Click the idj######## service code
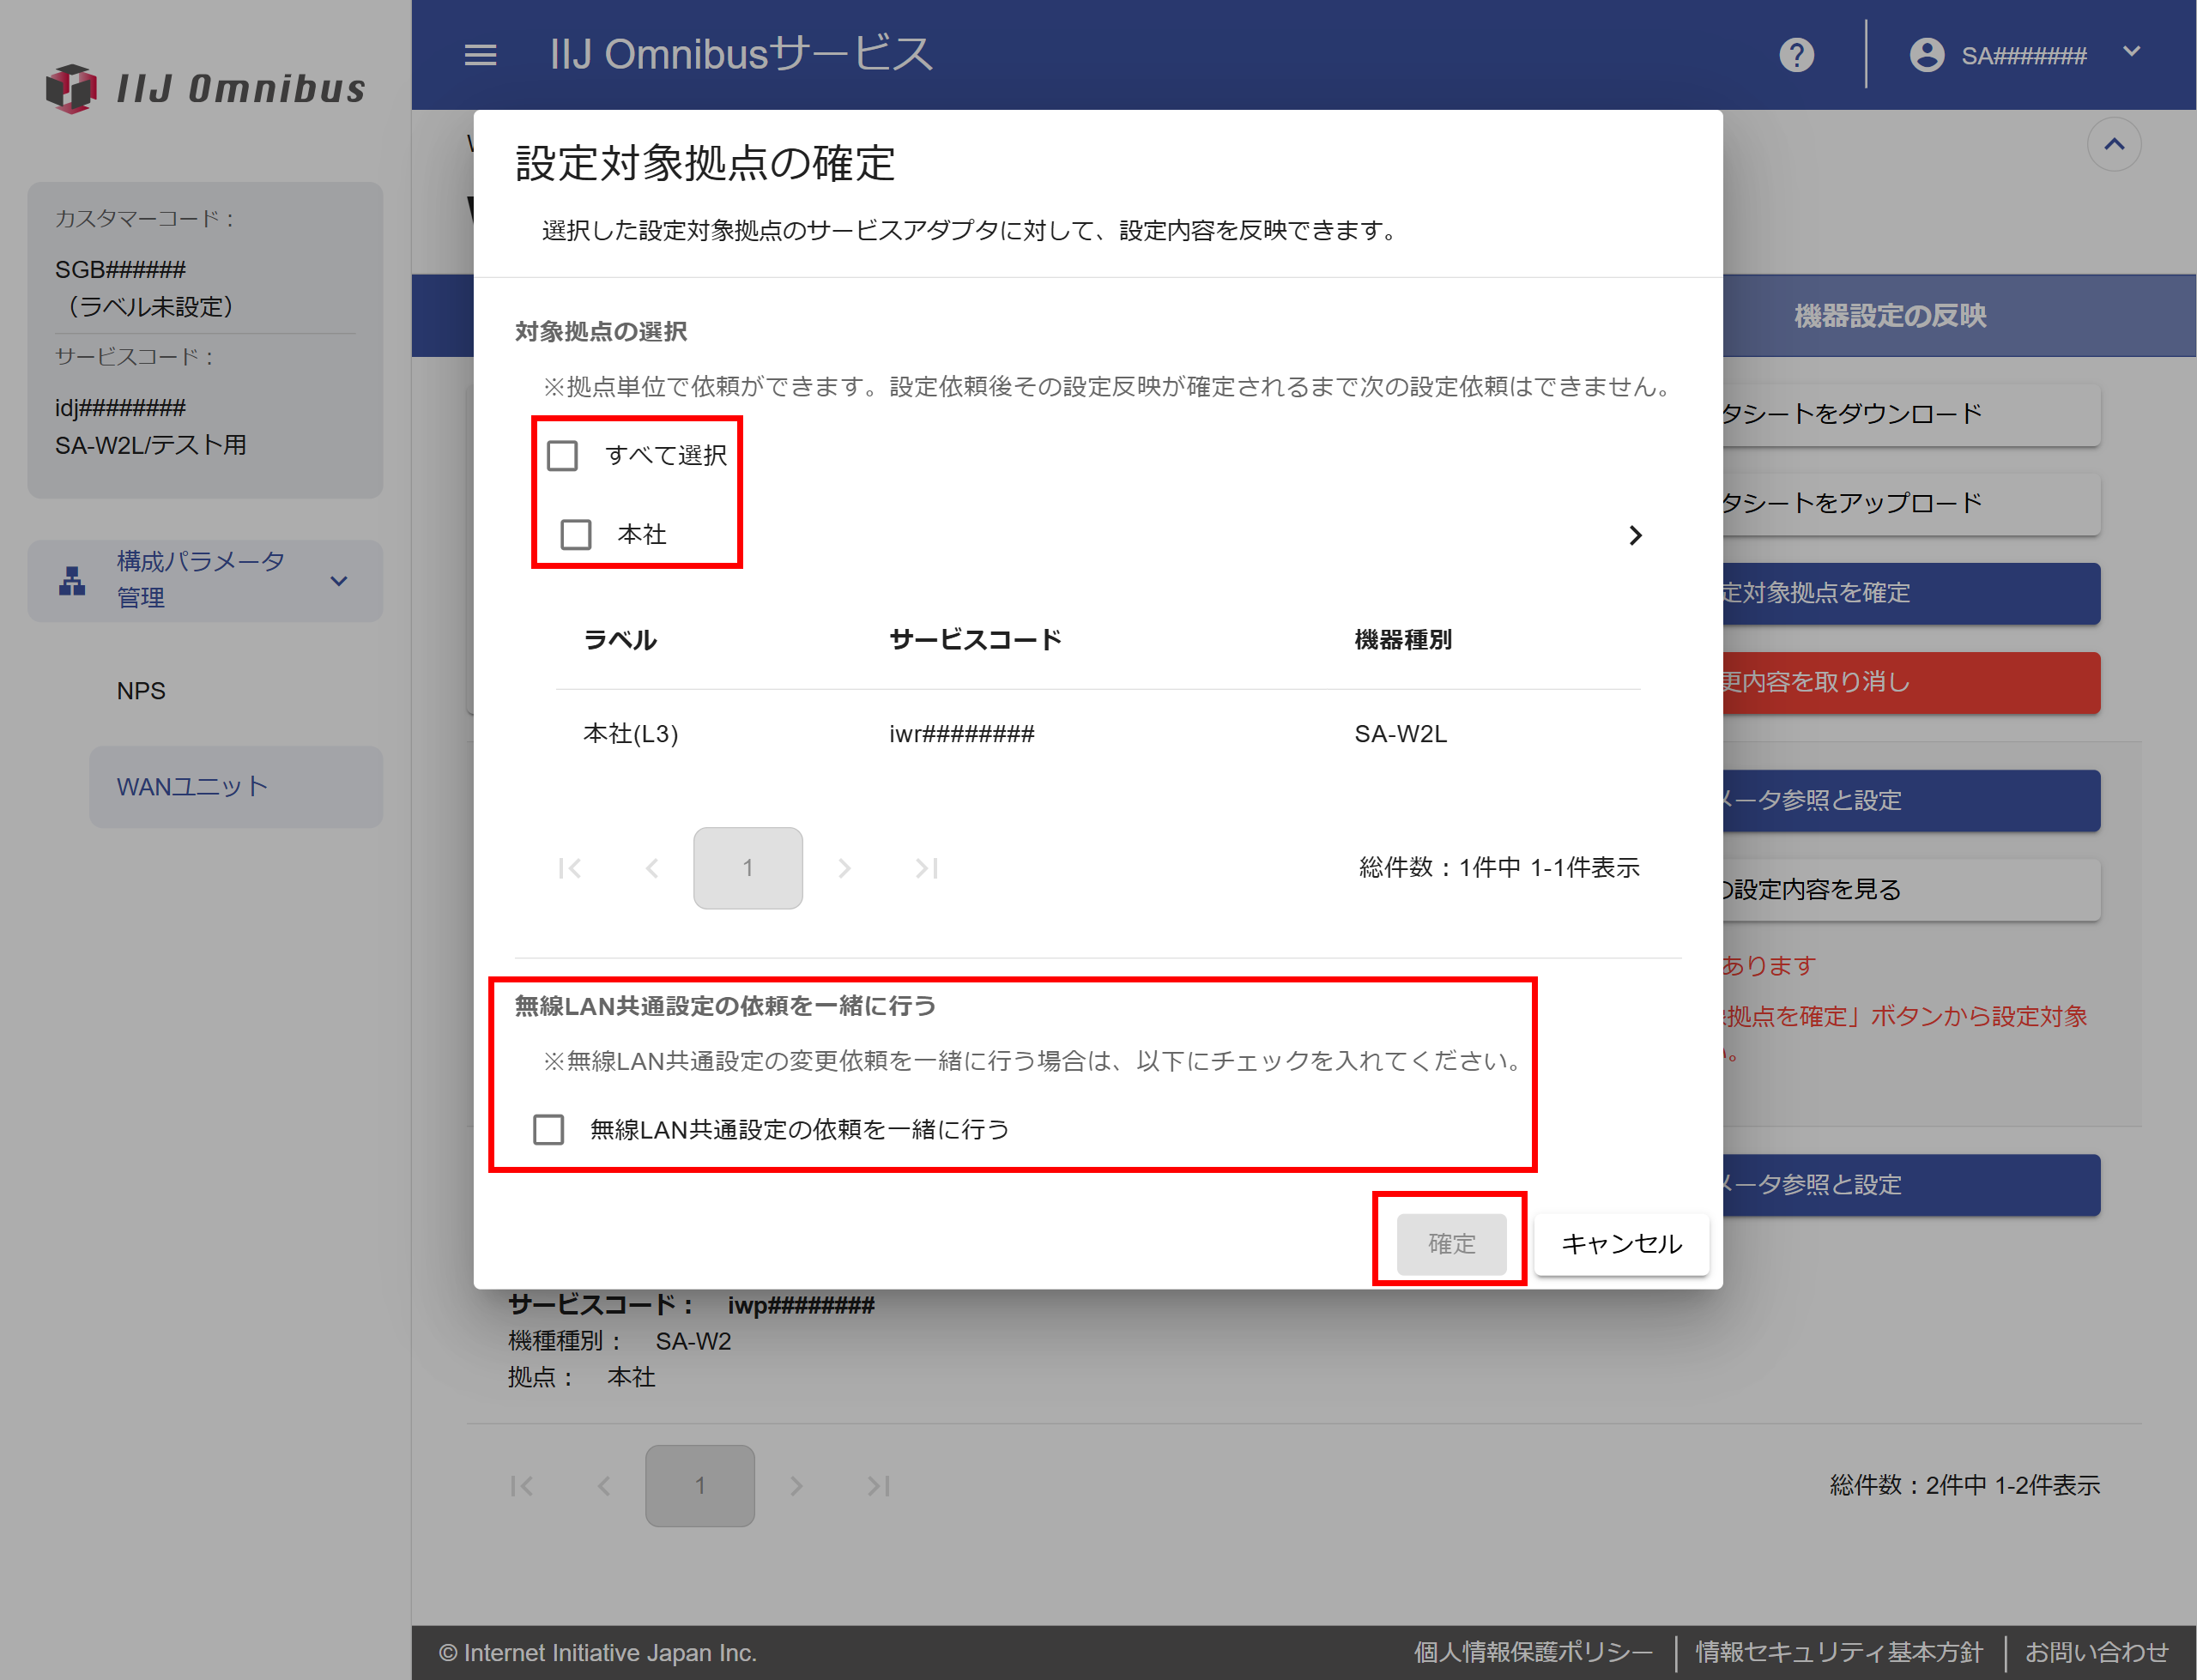 click(x=120, y=408)
